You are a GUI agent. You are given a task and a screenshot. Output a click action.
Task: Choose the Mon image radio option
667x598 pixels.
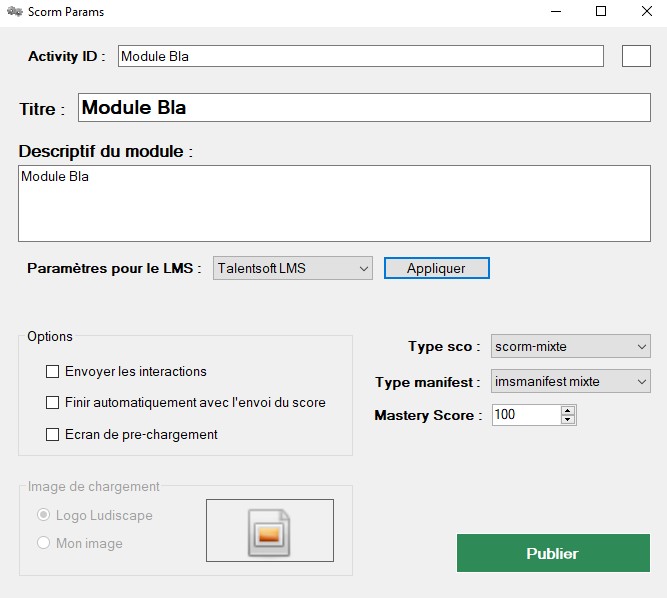[44, 543]
